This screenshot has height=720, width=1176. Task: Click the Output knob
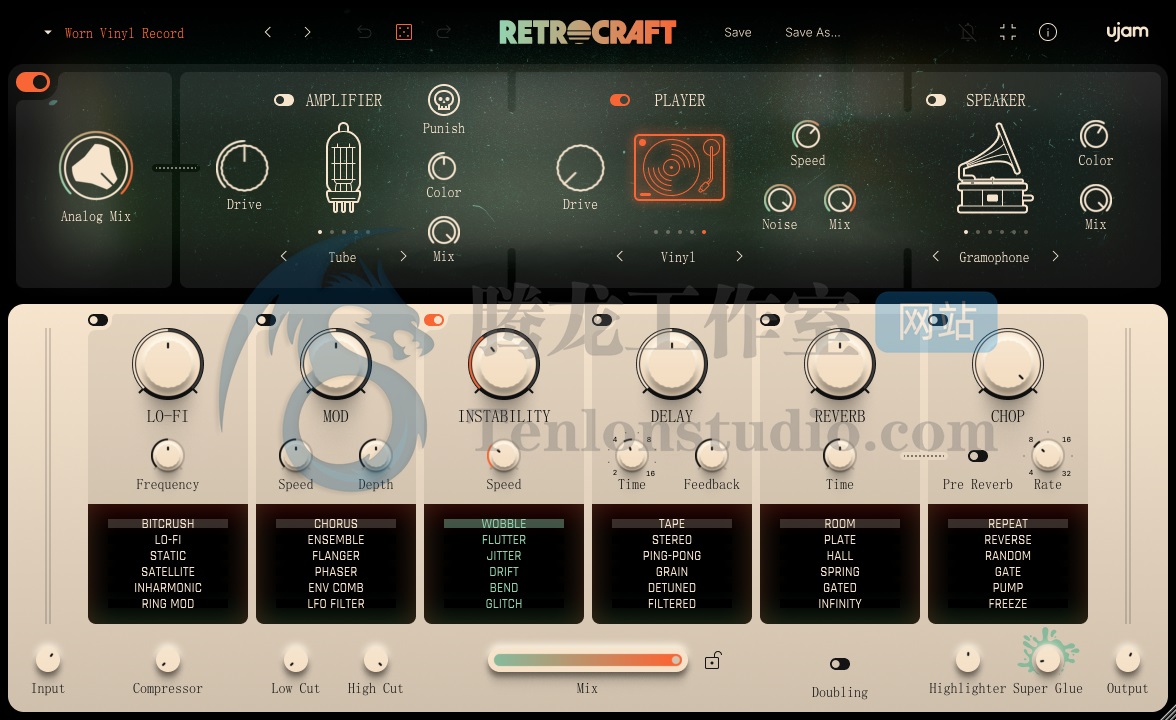click(x=1127, y=659)
